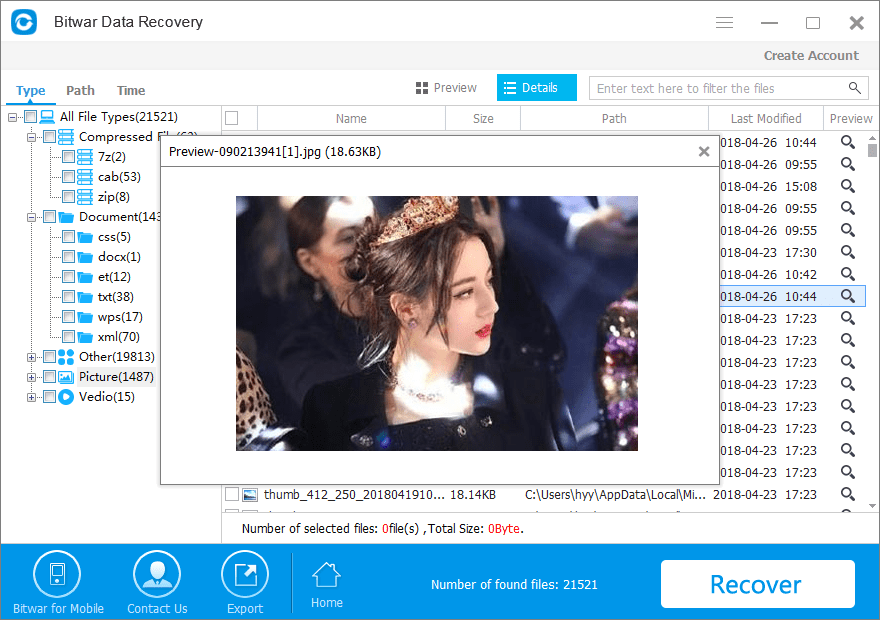Click the Bitwar Data Recovery logo icon
The height and width of the screenshot is (620, 880).
click(x=24, y=22)
